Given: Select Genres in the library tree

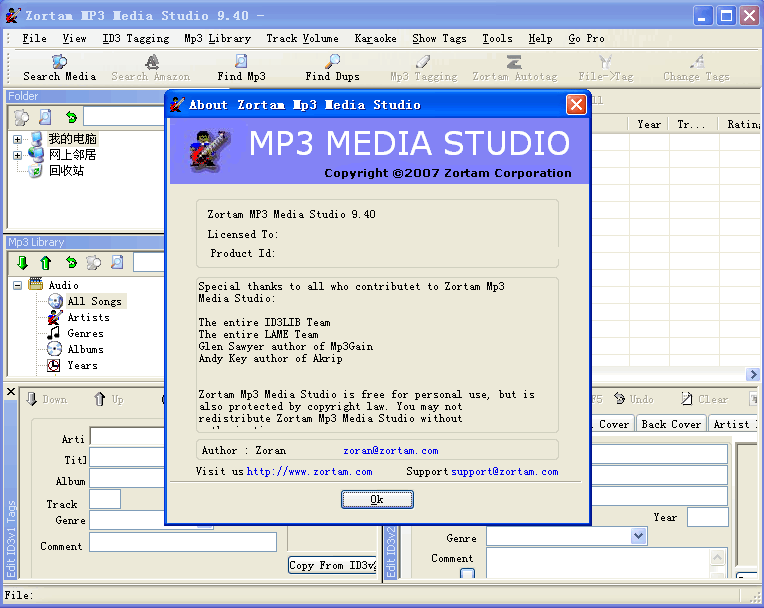Looking at the screenshot, I should pyautogui.click(x=85, y=333).
